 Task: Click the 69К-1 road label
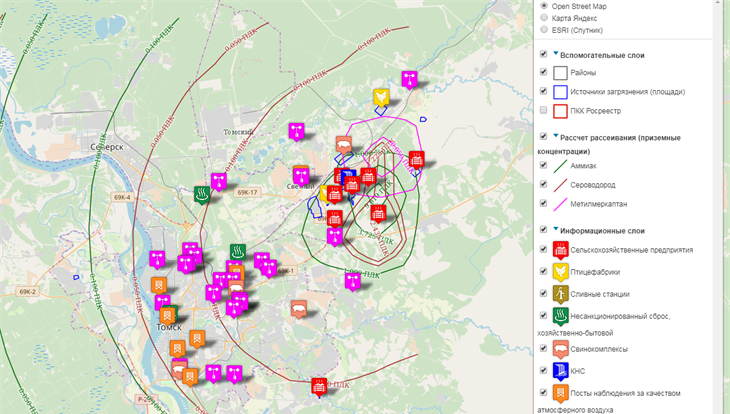[x=285, y=271]
